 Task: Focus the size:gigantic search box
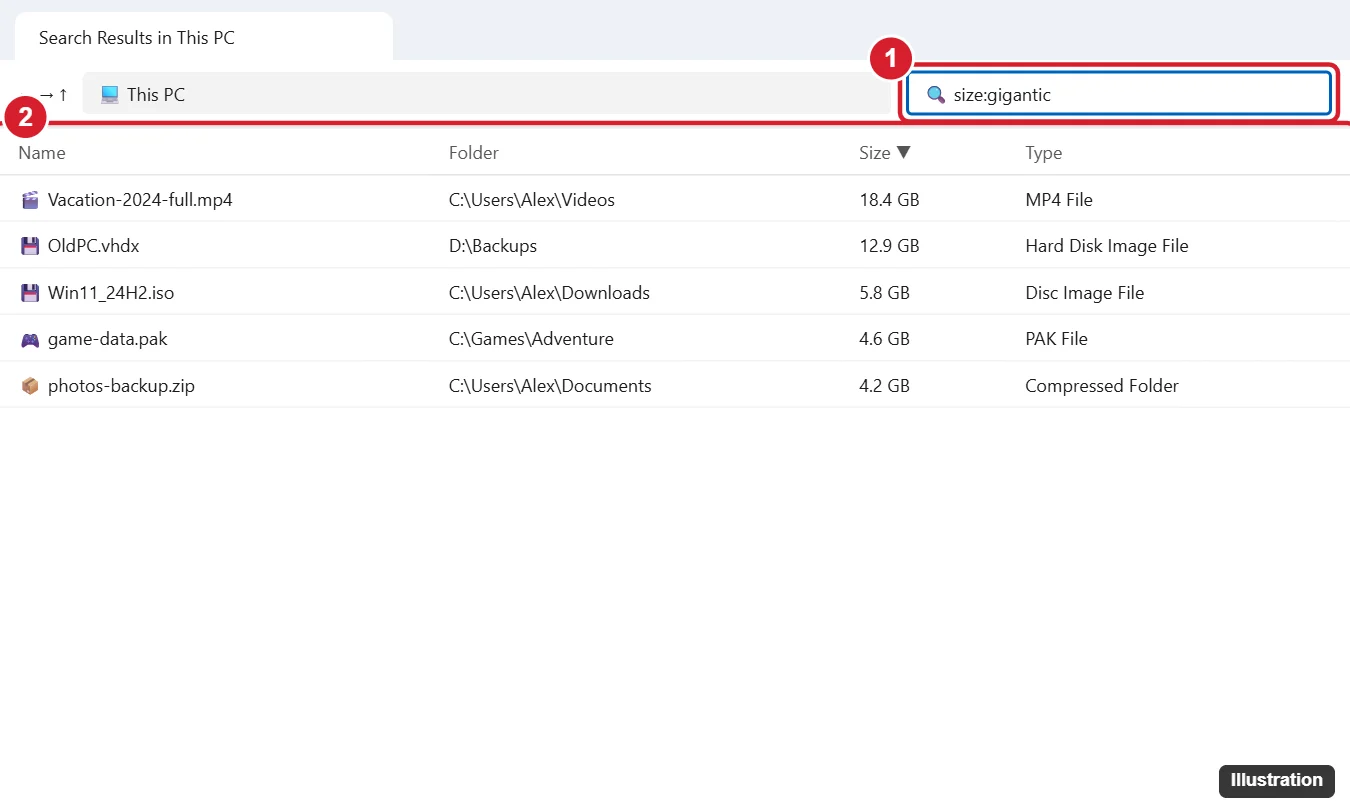[x=1119, y=95]
